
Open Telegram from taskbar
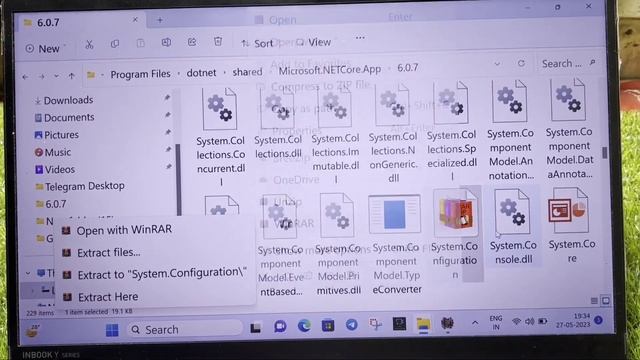(x=351, y=324)
